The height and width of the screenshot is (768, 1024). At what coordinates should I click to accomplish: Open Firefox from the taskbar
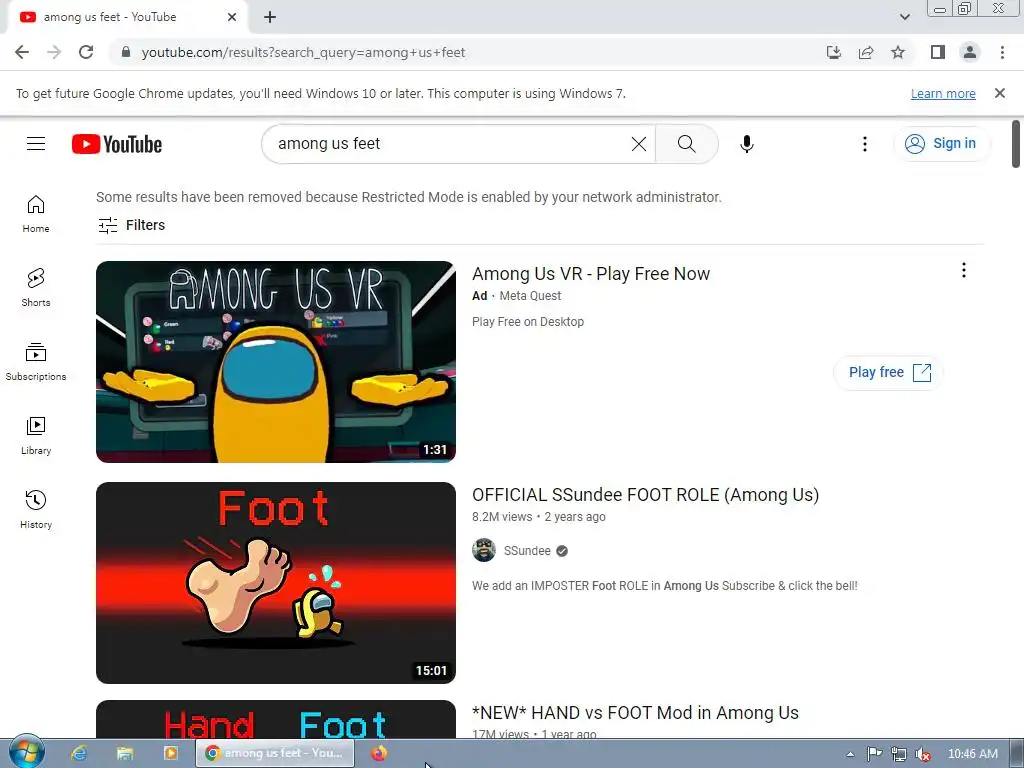(x=379, y=753)
